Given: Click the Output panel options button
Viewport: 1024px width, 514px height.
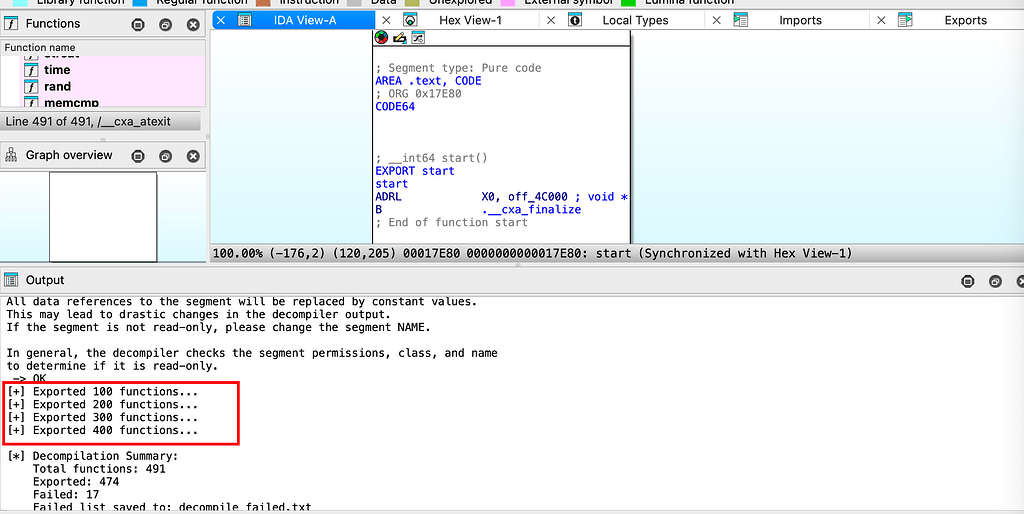Looking at the screenshot, I should click(968, 281).
